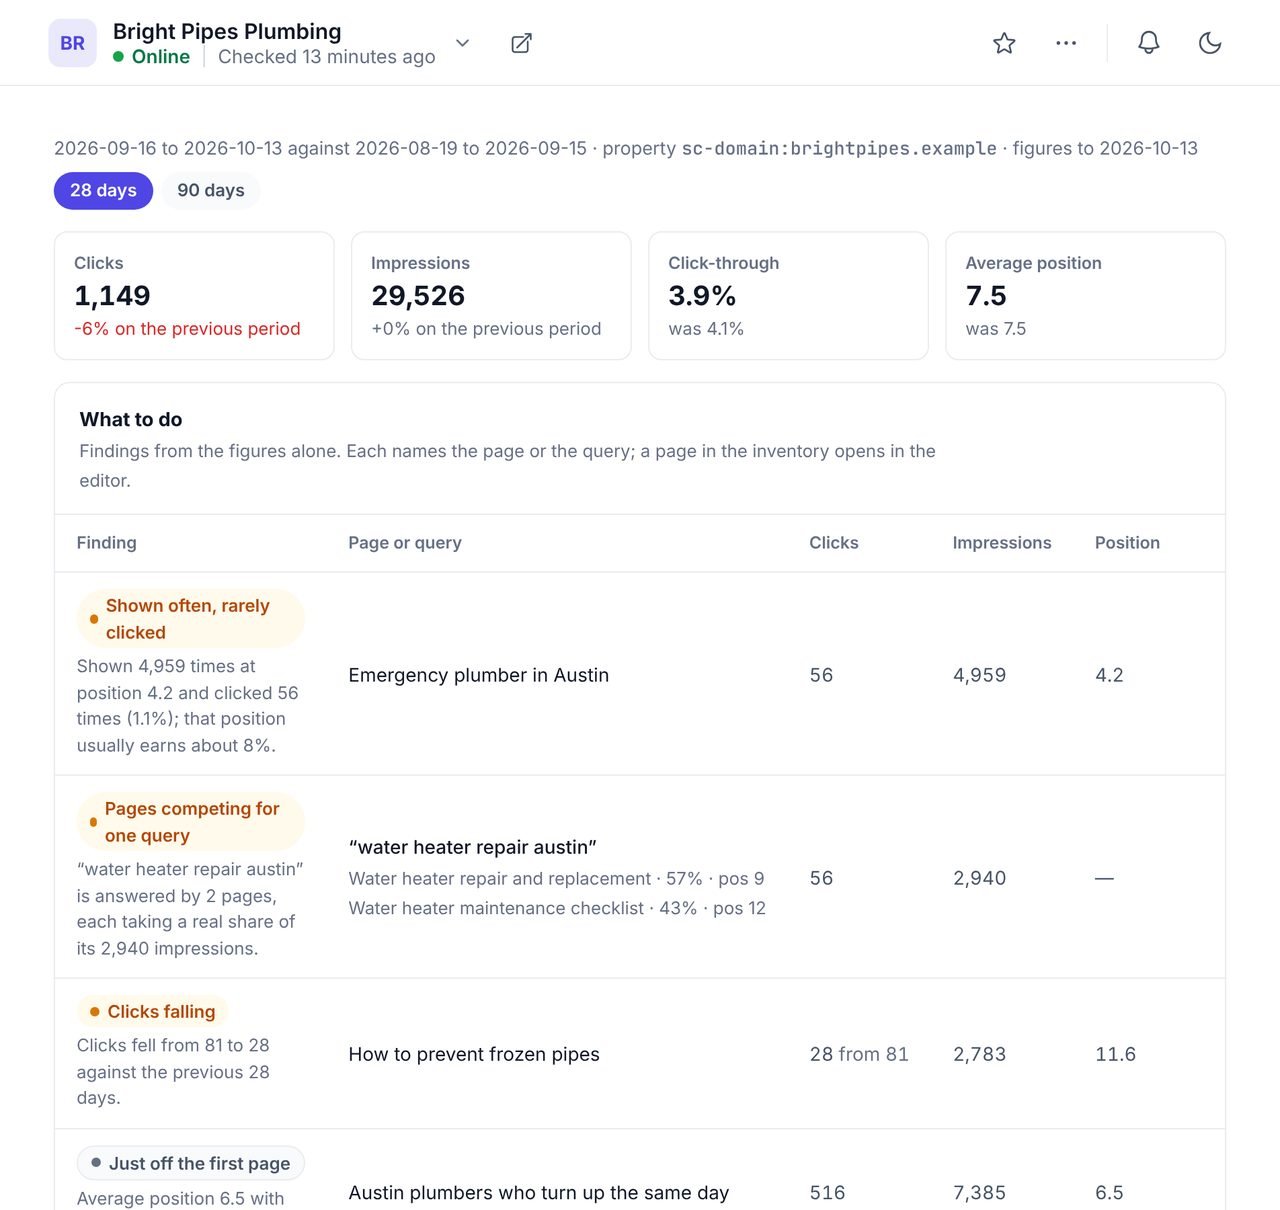Click the 516 clicks value
Screen dimensions: 1280x1210
(x=827, y=1193)
